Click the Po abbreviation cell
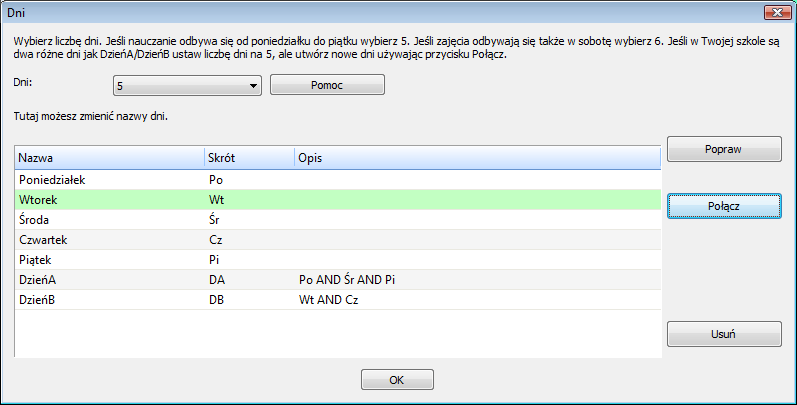Image resolution: width=797 pixels, height=405 pixels. tap(216, 180)
